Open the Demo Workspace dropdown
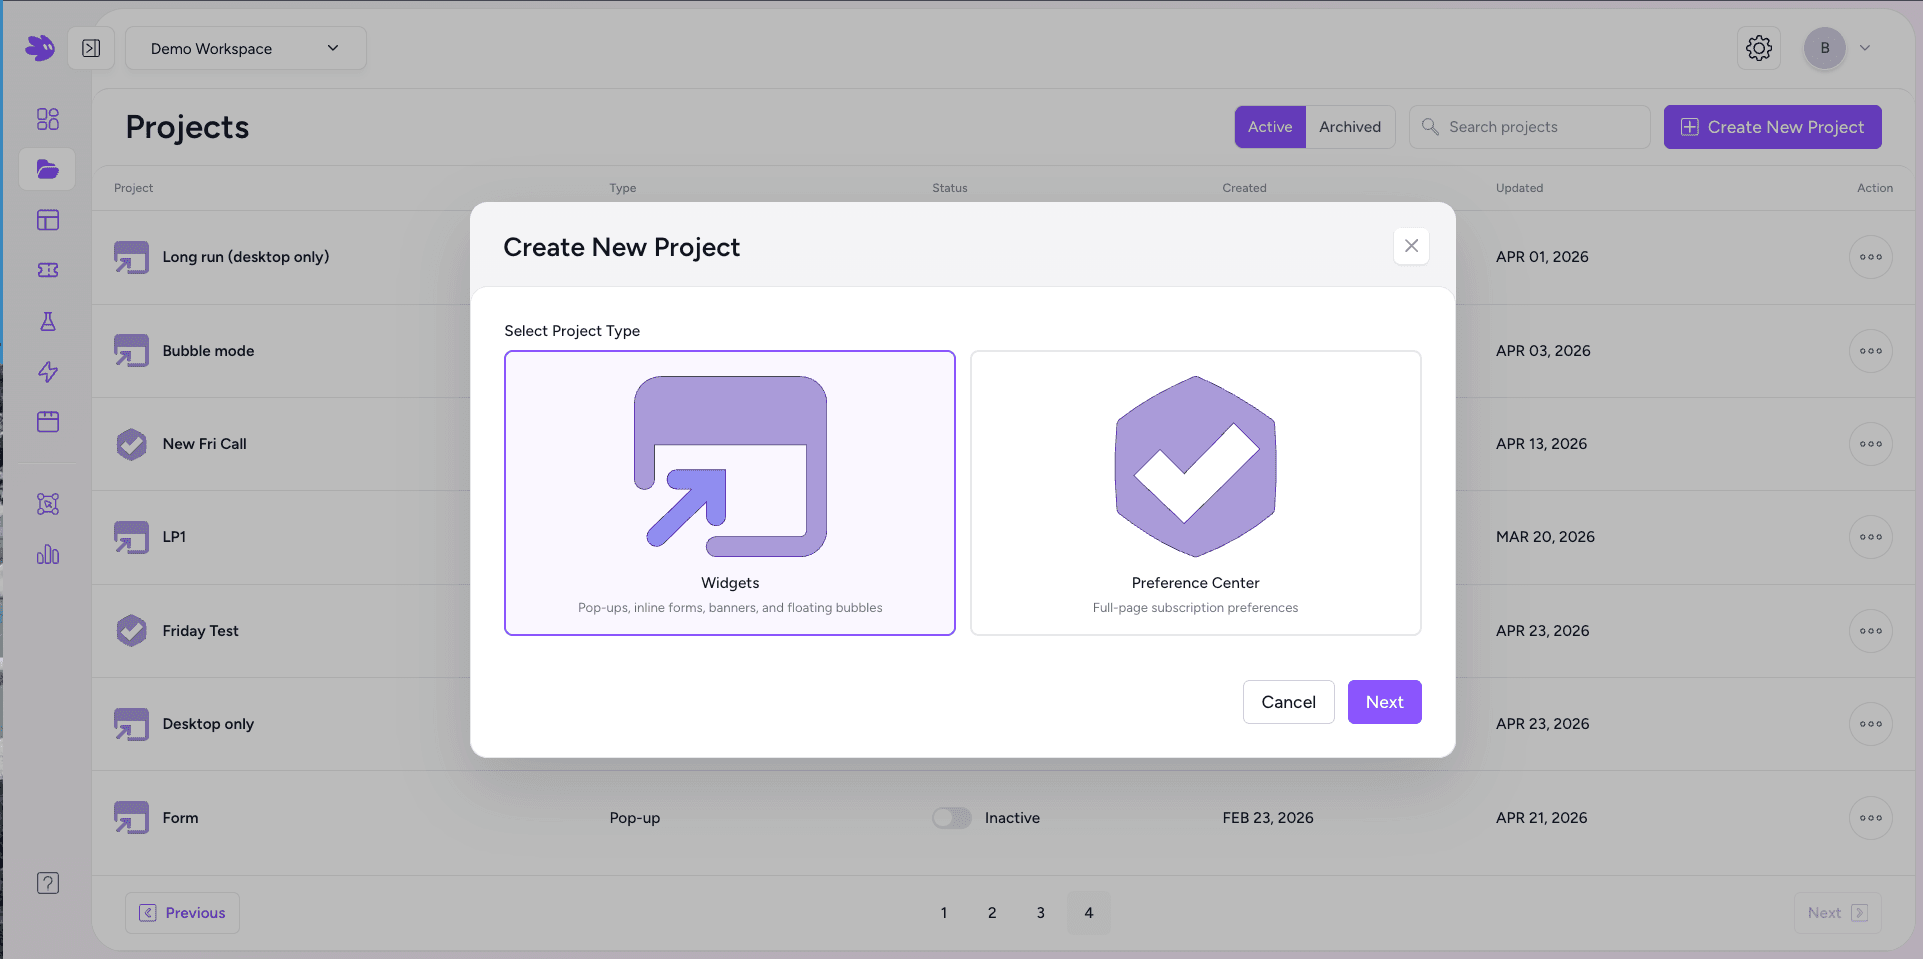Viewport: 1923px width, 959px height. click(246, 48)
